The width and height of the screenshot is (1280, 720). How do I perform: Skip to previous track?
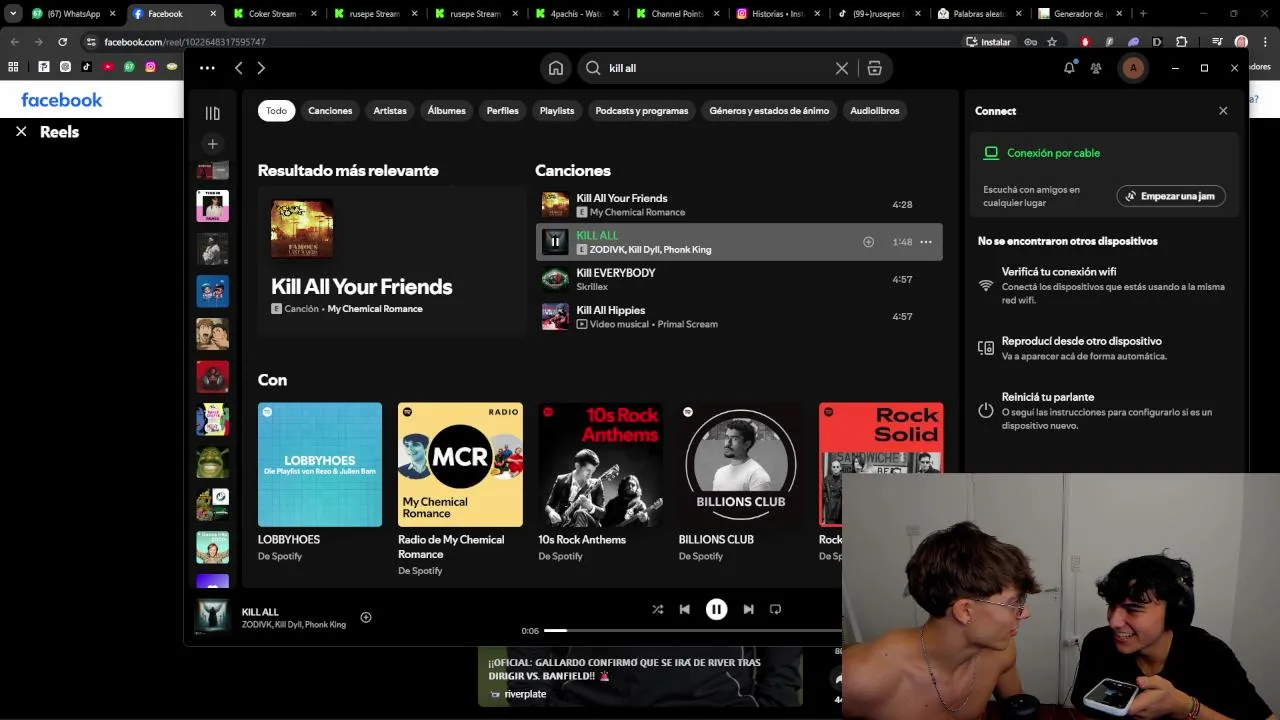tap(684, 609)
